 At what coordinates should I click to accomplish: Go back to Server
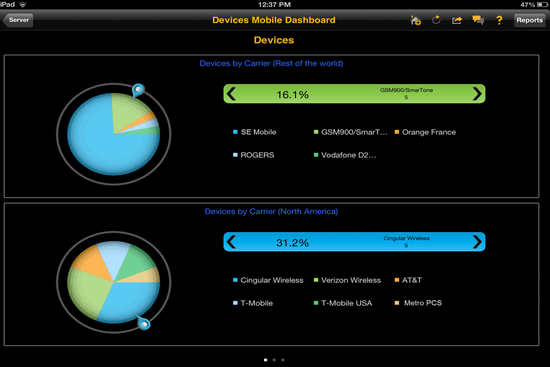(x=18, y=20)
